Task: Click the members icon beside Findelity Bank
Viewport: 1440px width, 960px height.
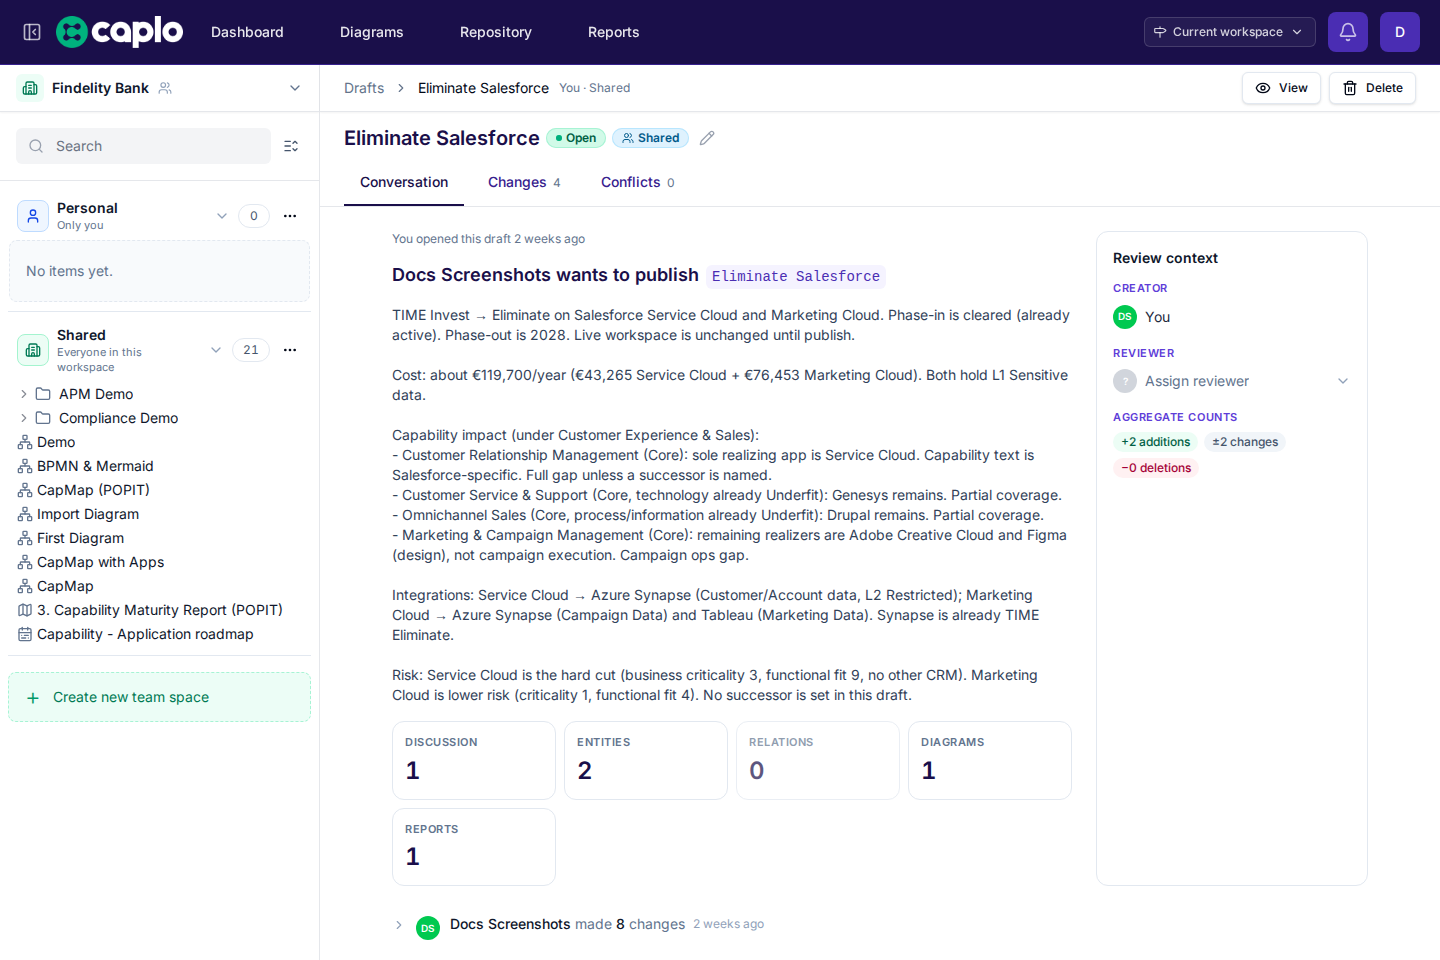Action: point(166,88)
